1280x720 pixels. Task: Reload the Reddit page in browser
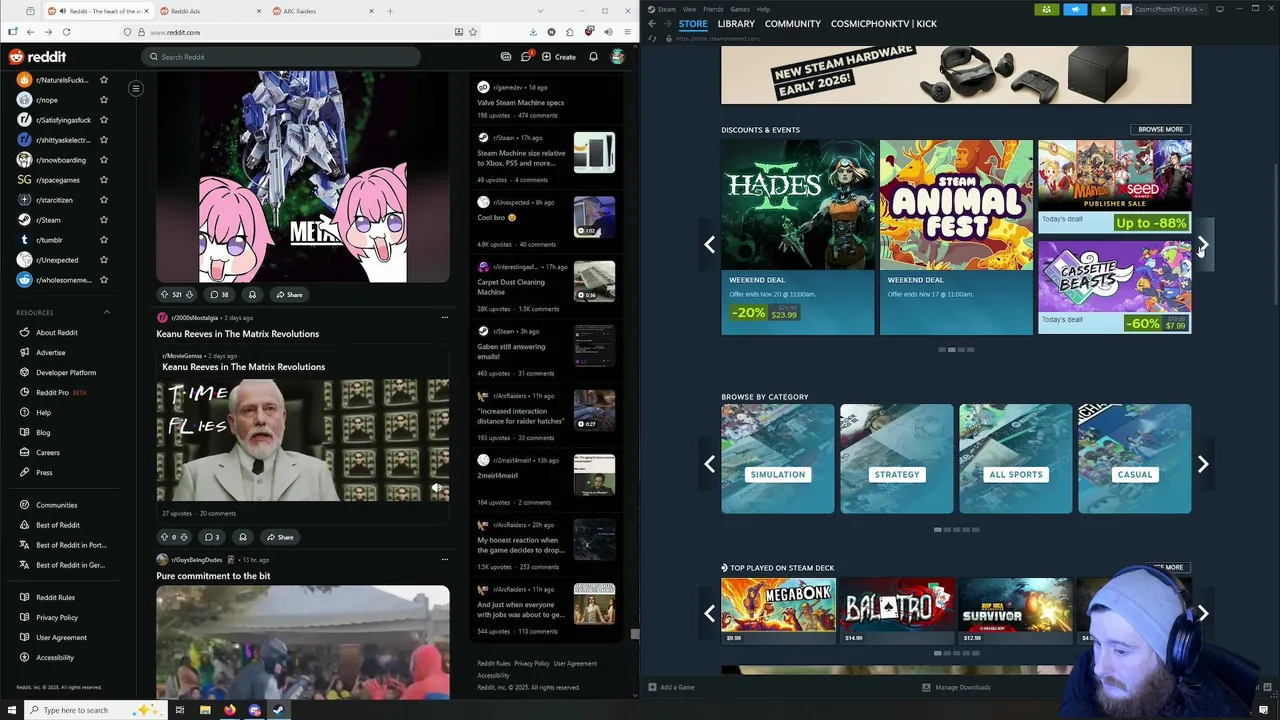(65, 32)
